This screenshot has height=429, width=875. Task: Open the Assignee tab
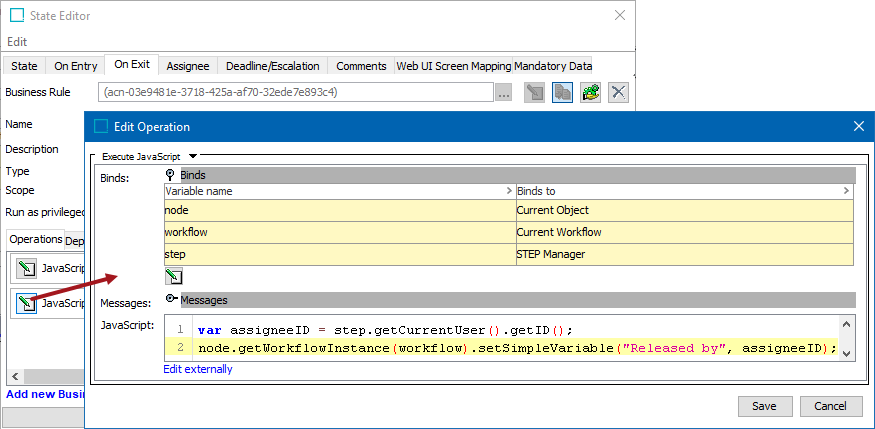tap(188, 66)
